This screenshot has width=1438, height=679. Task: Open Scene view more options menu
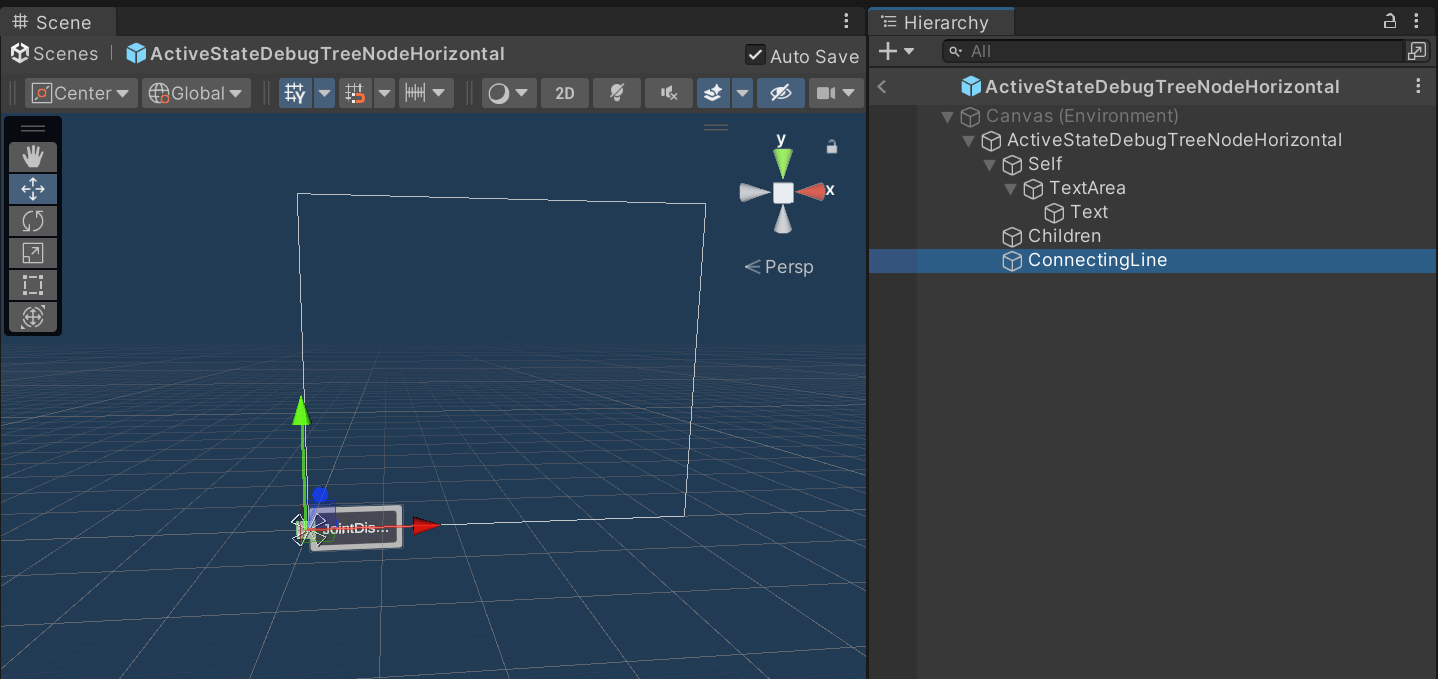click(847, 21)
